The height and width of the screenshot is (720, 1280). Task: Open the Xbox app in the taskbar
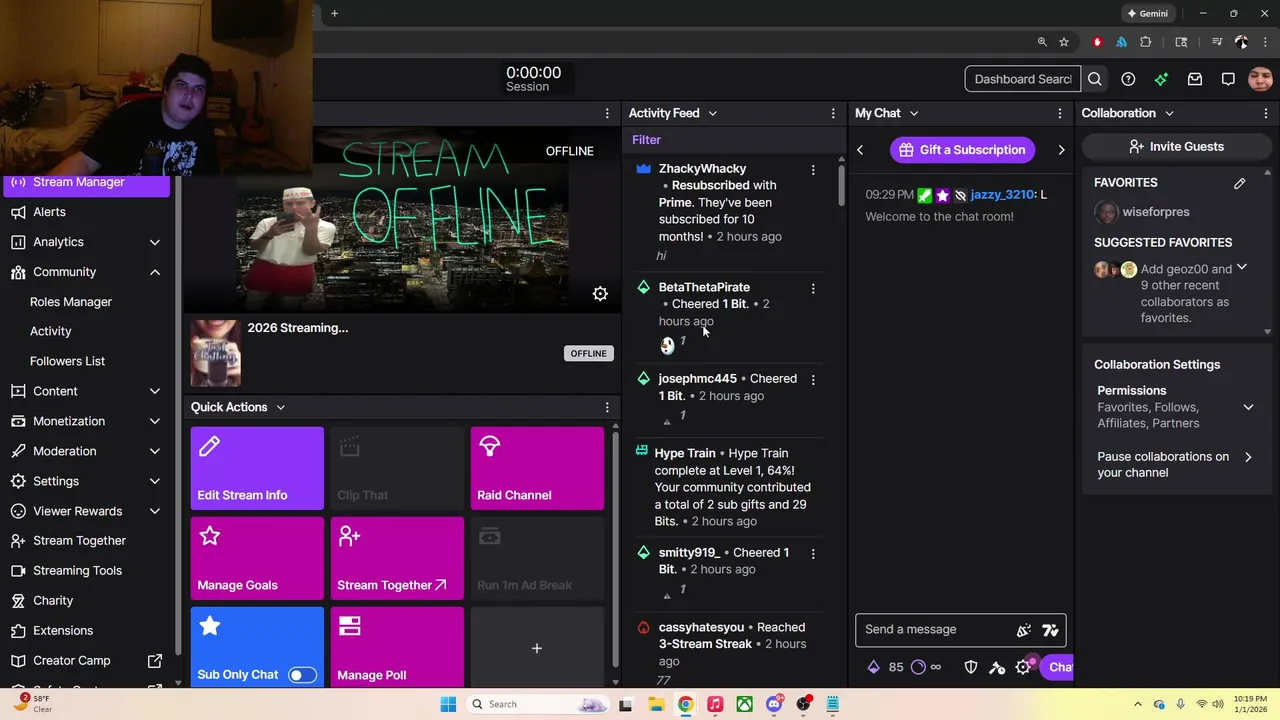[x=745, y=704]
